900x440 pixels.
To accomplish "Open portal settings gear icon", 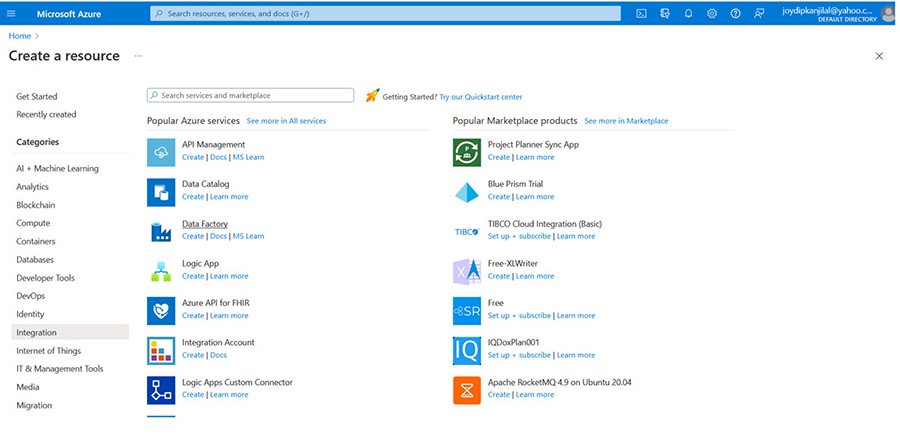I will click(x=712, y=14).
